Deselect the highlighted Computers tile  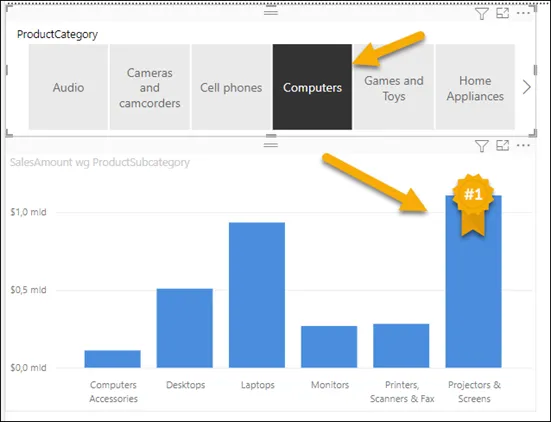coord(312,87)
